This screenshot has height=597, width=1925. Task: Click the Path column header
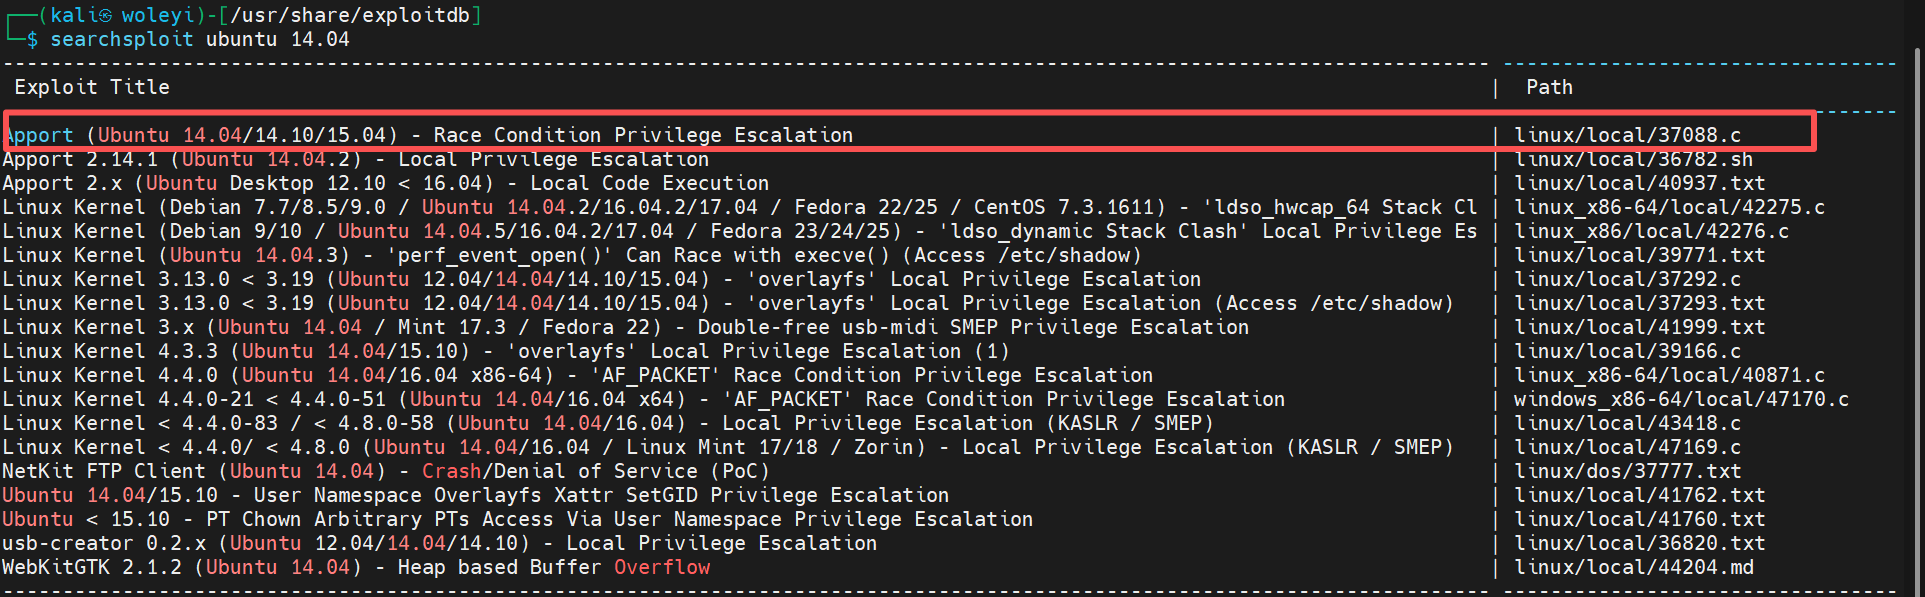[x=1549, y=88]
